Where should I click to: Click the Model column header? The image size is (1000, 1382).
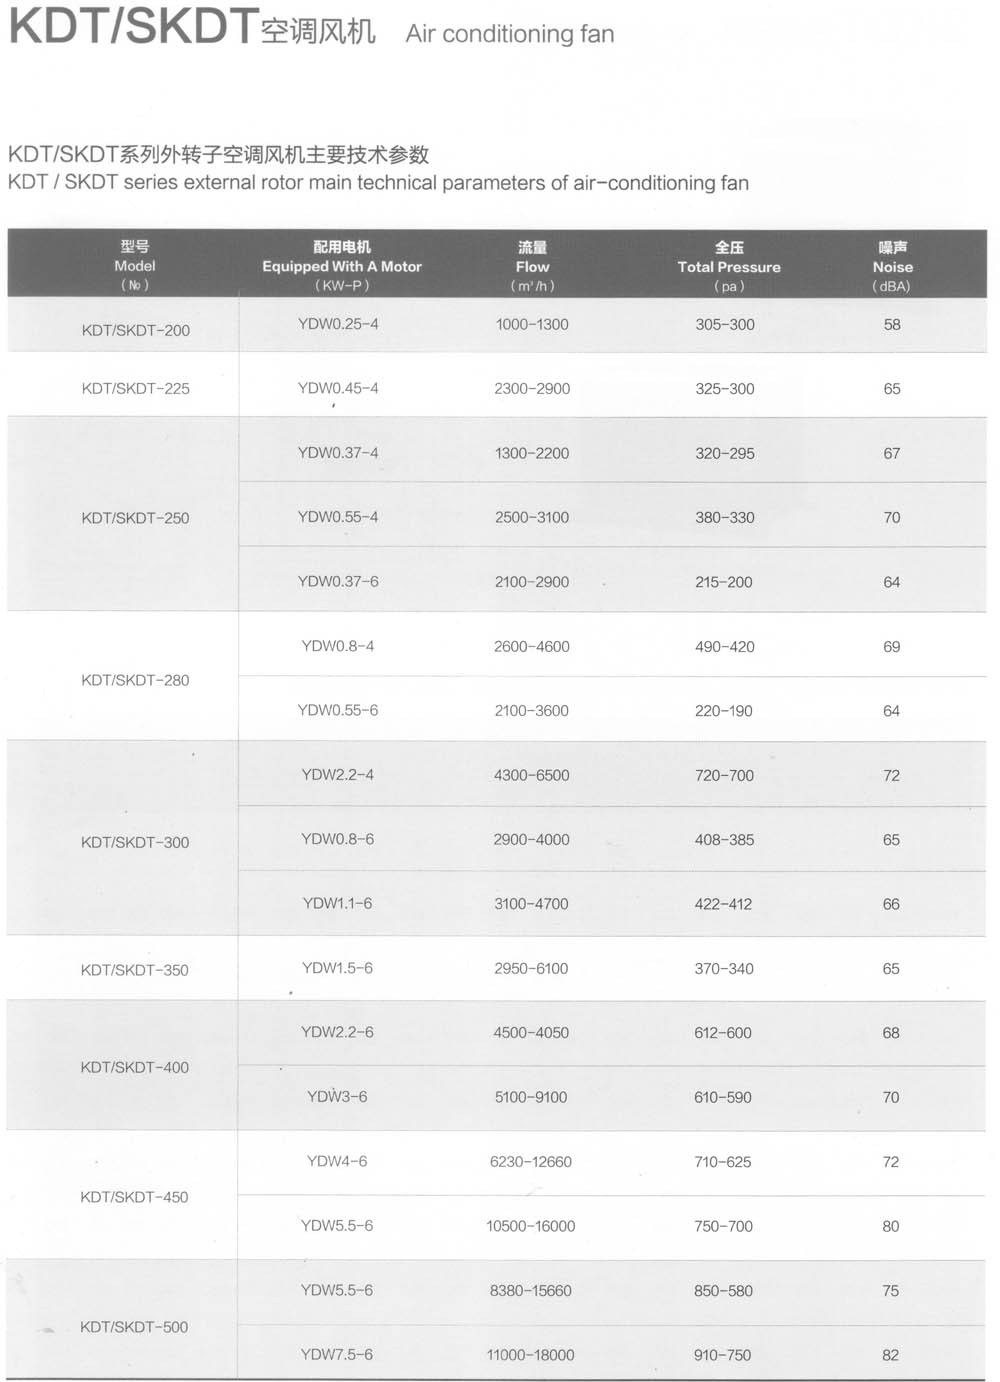[135, 266]
